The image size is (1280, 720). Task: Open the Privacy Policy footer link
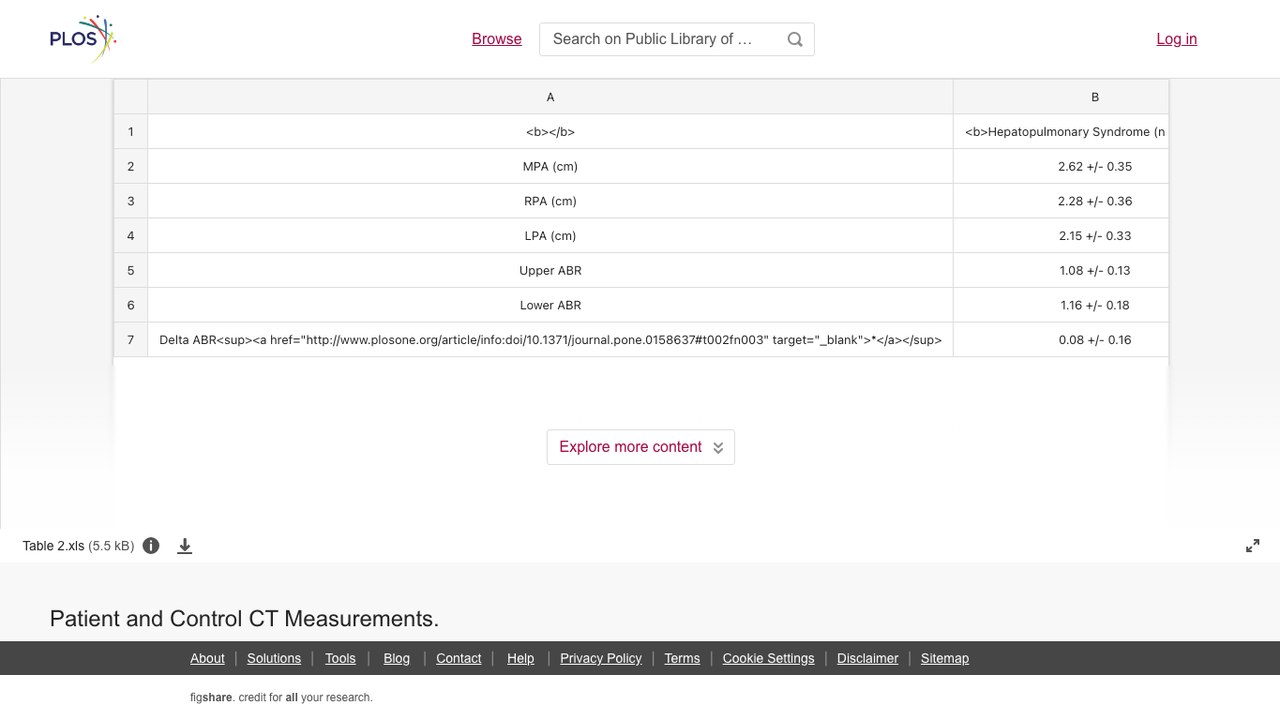pos(601,658)
